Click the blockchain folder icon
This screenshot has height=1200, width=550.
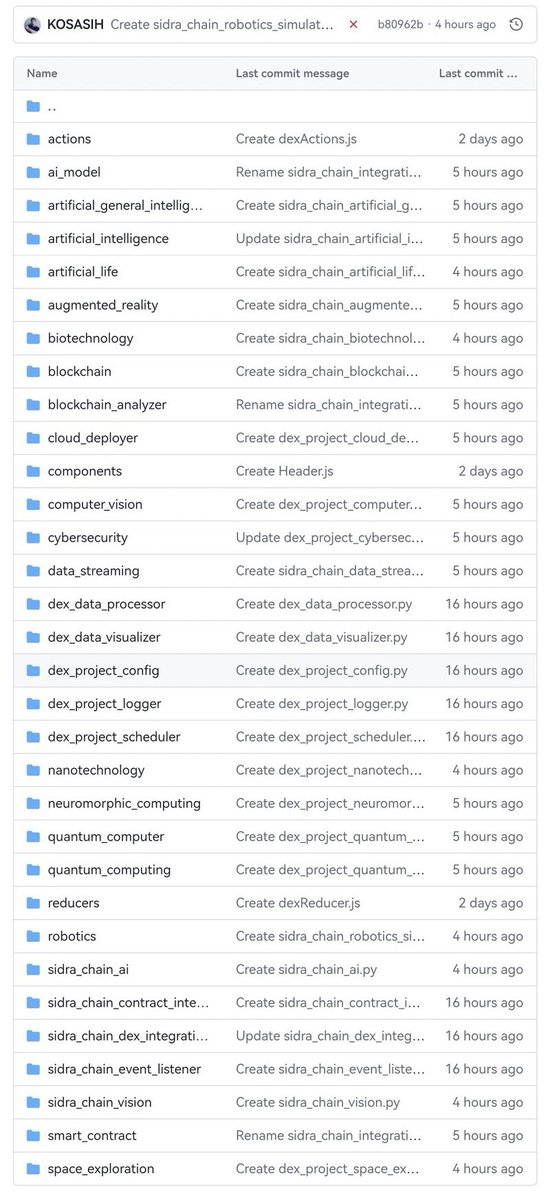tap(33, 371)
